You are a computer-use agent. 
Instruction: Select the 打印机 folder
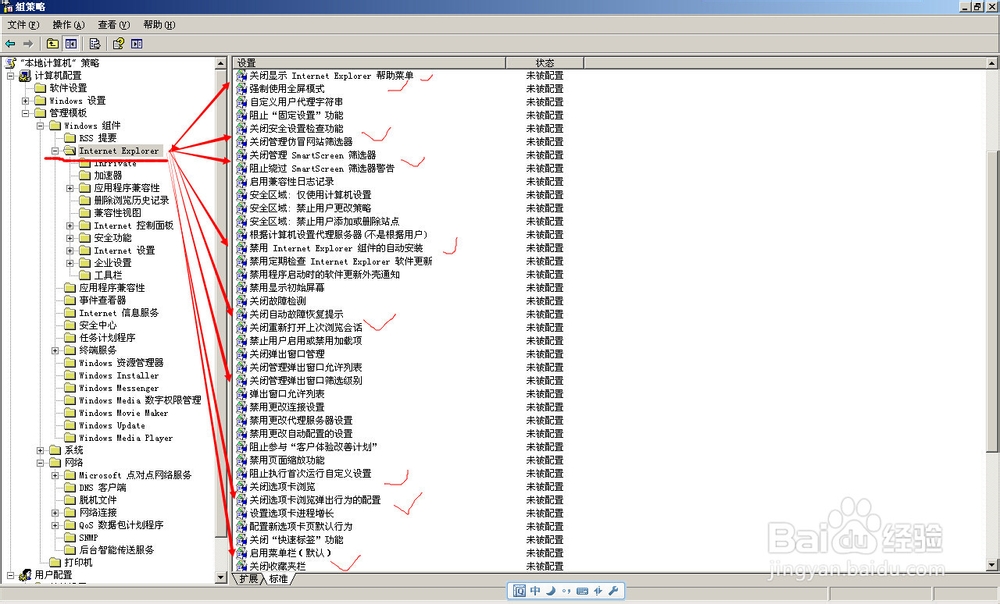click(78, 562)
